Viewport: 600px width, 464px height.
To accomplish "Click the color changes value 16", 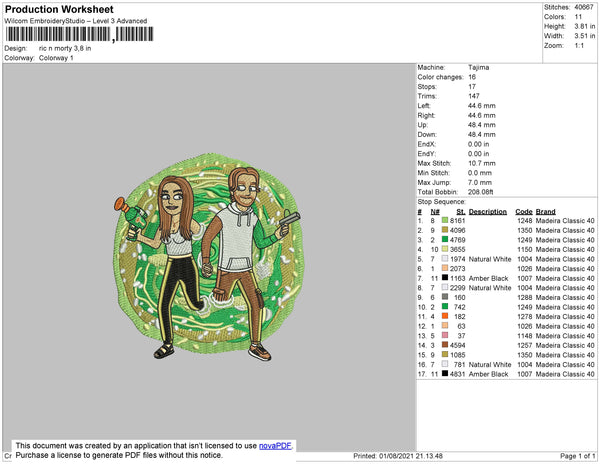I will pos(472,77).
